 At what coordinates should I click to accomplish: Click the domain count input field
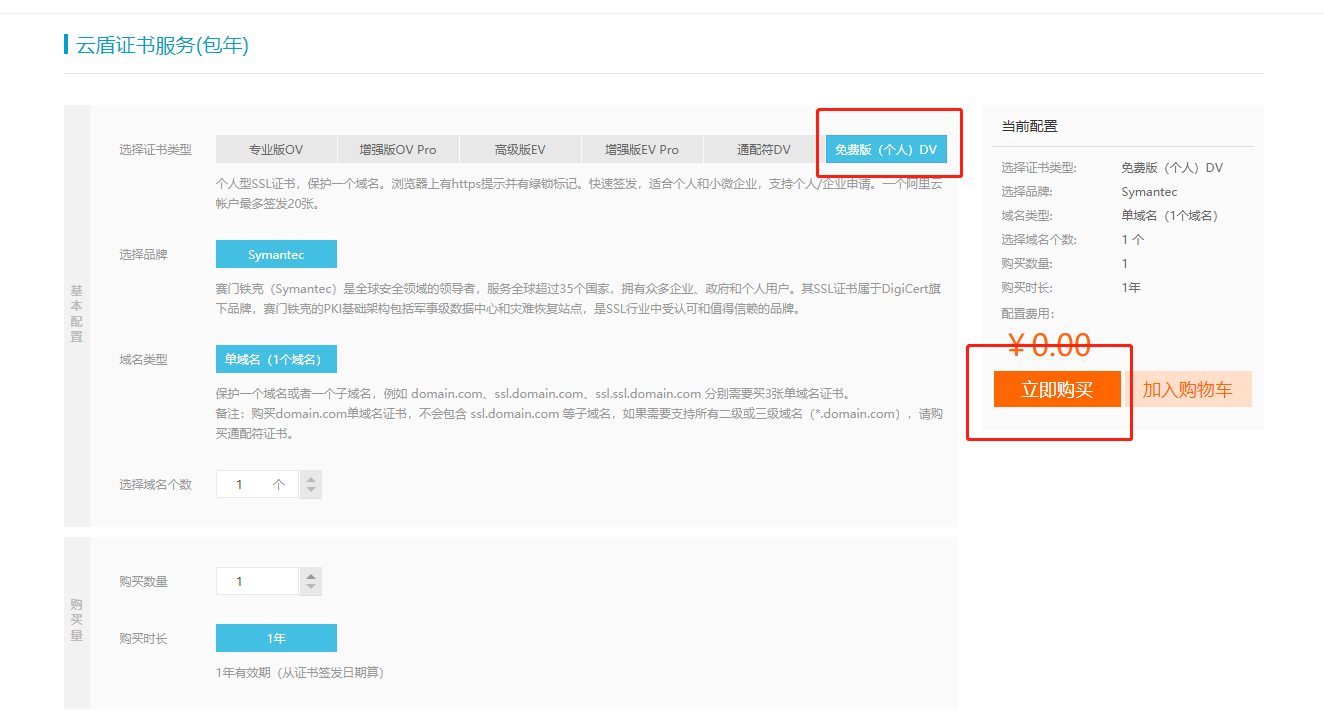pyautogui.click(x=250, y=483)
